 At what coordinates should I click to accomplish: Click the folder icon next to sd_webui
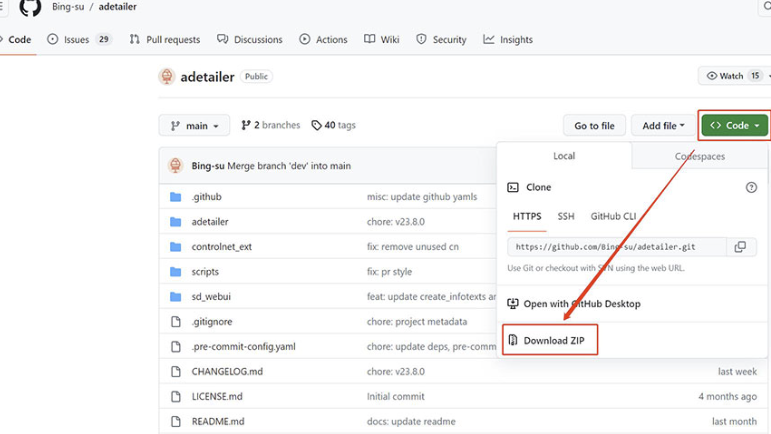coord(176,297)
